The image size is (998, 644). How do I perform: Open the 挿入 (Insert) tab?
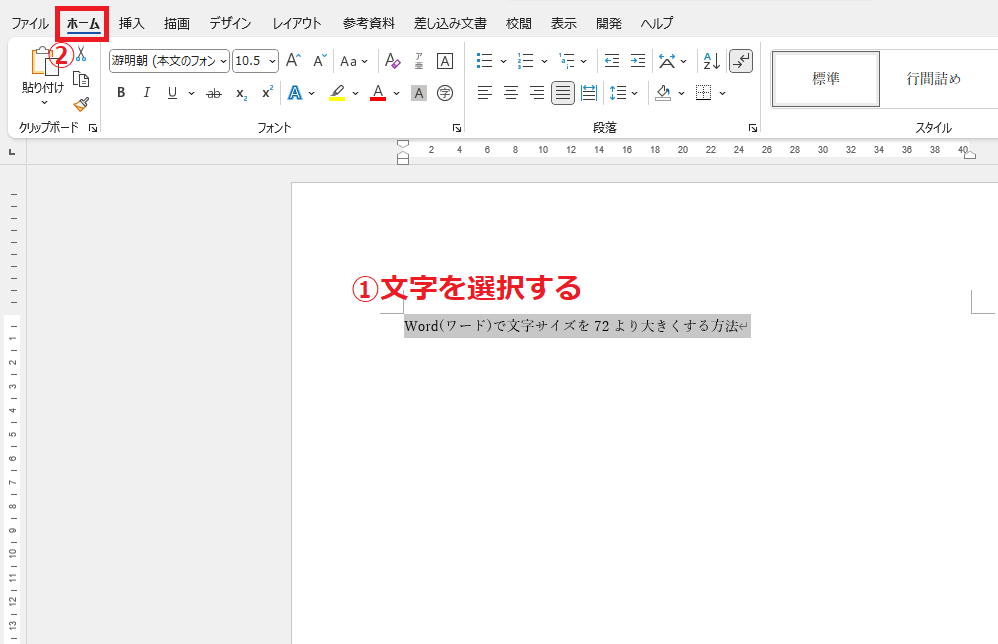(x=131, y=23)
